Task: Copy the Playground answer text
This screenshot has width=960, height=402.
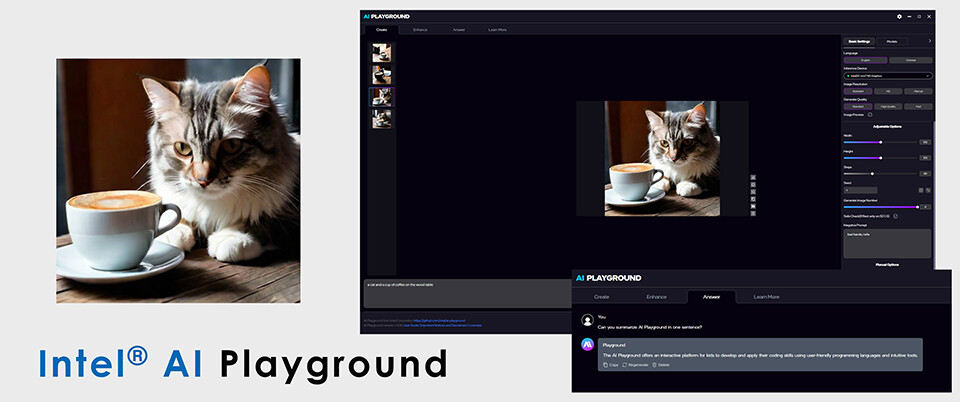Action: [610, 365]
